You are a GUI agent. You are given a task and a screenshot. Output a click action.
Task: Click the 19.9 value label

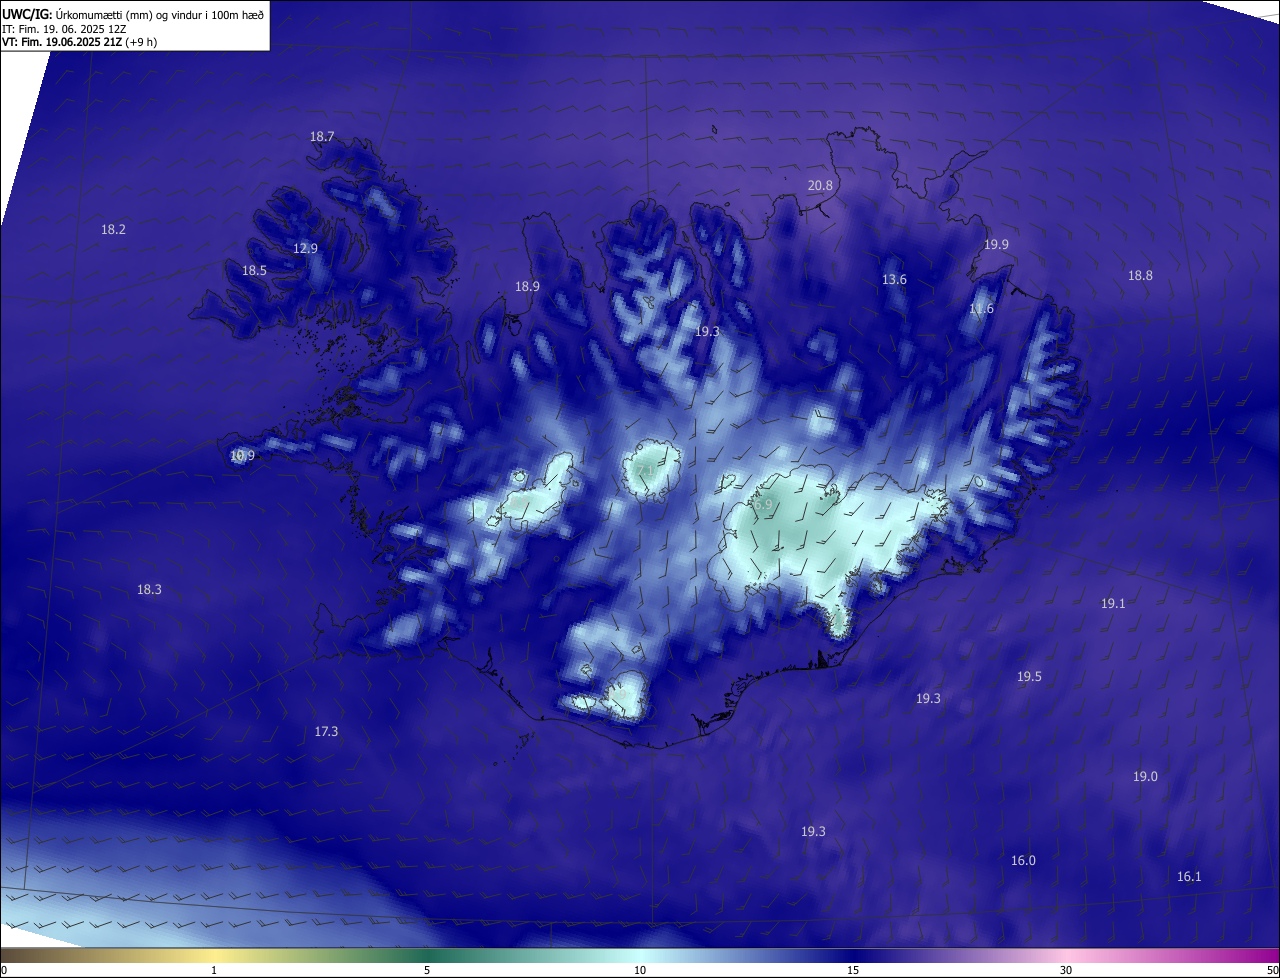[996, 245]
